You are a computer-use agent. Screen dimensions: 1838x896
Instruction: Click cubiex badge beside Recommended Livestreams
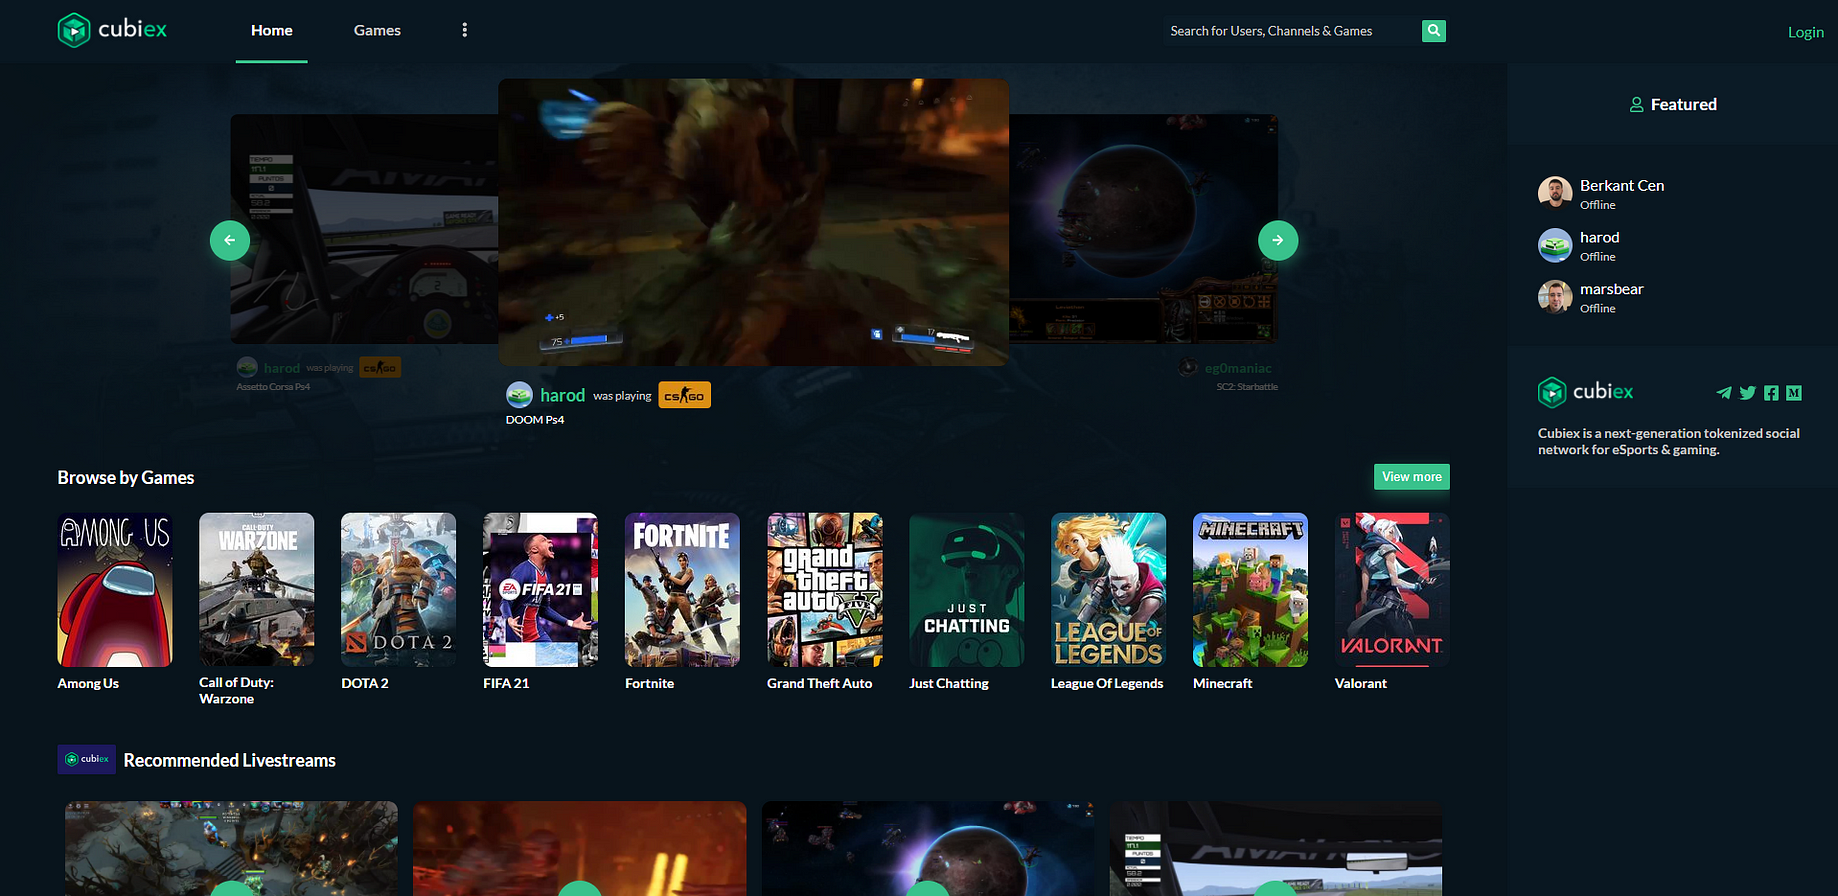pyautogui.click(x=87, y=759)
